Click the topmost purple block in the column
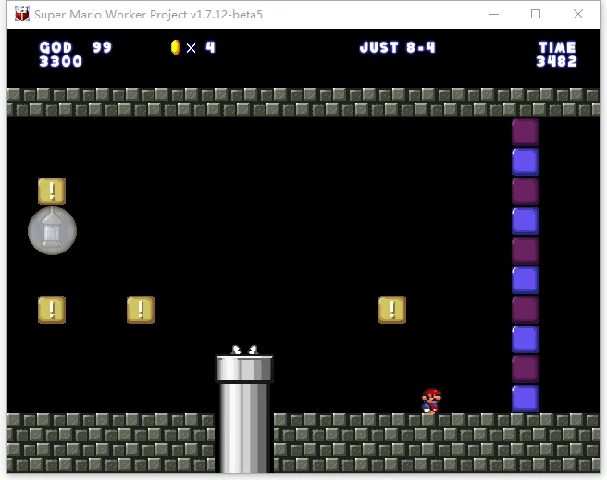607x480 pixels. 525,132
